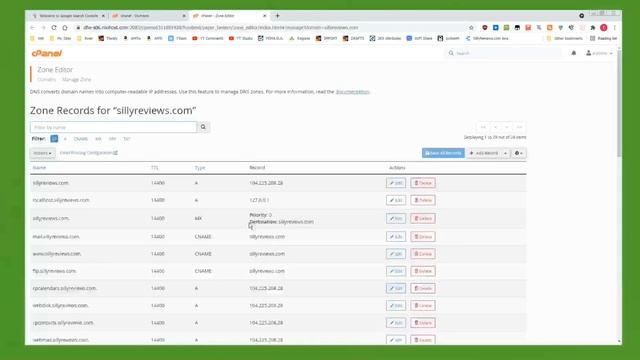Edit the cpcalendars.sillyreviews.com record
Image resolution: width=640 pixels, height=360 pixels.
(396, 288)
